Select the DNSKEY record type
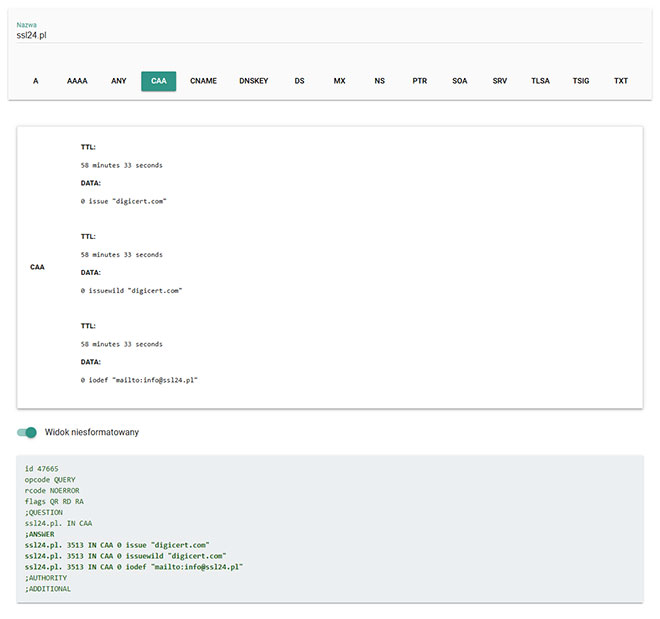Viewport: 660px width, 619px height. [253, 81]
